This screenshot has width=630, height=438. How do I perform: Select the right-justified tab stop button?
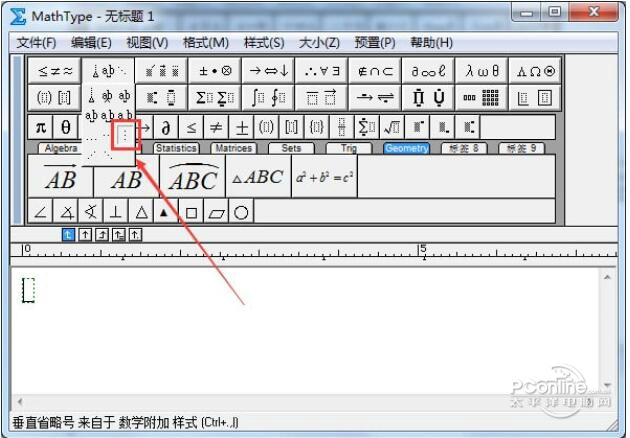(102, 234)
